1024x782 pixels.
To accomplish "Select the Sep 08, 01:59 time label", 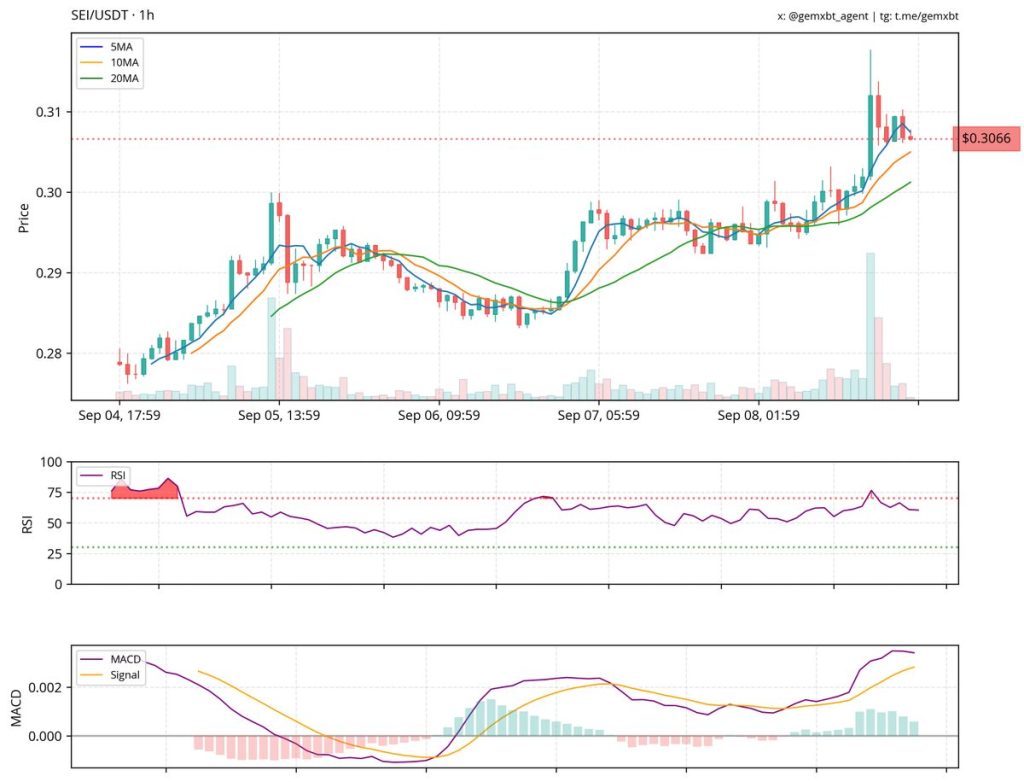I will [x=759, y=414].
